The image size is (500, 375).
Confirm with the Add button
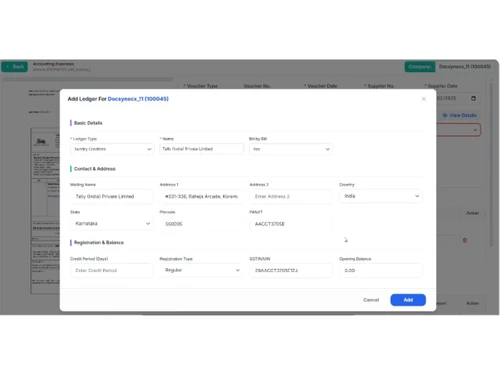[x=408, y=300]
